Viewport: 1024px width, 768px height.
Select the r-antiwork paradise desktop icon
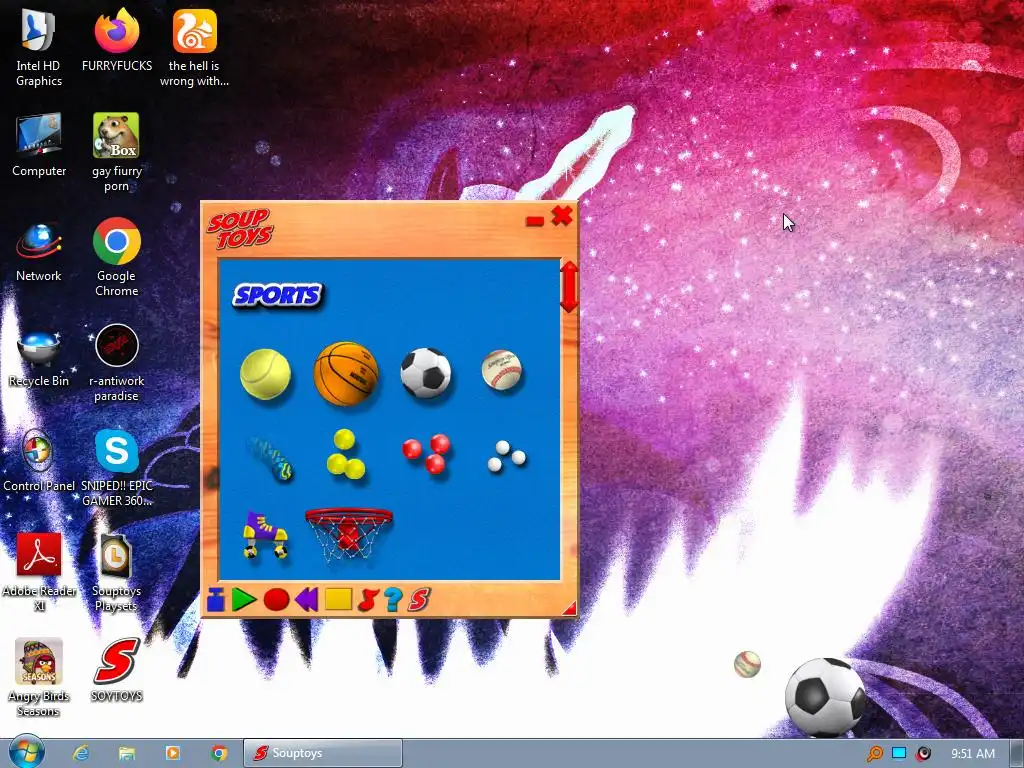click(x=116, y=363)
